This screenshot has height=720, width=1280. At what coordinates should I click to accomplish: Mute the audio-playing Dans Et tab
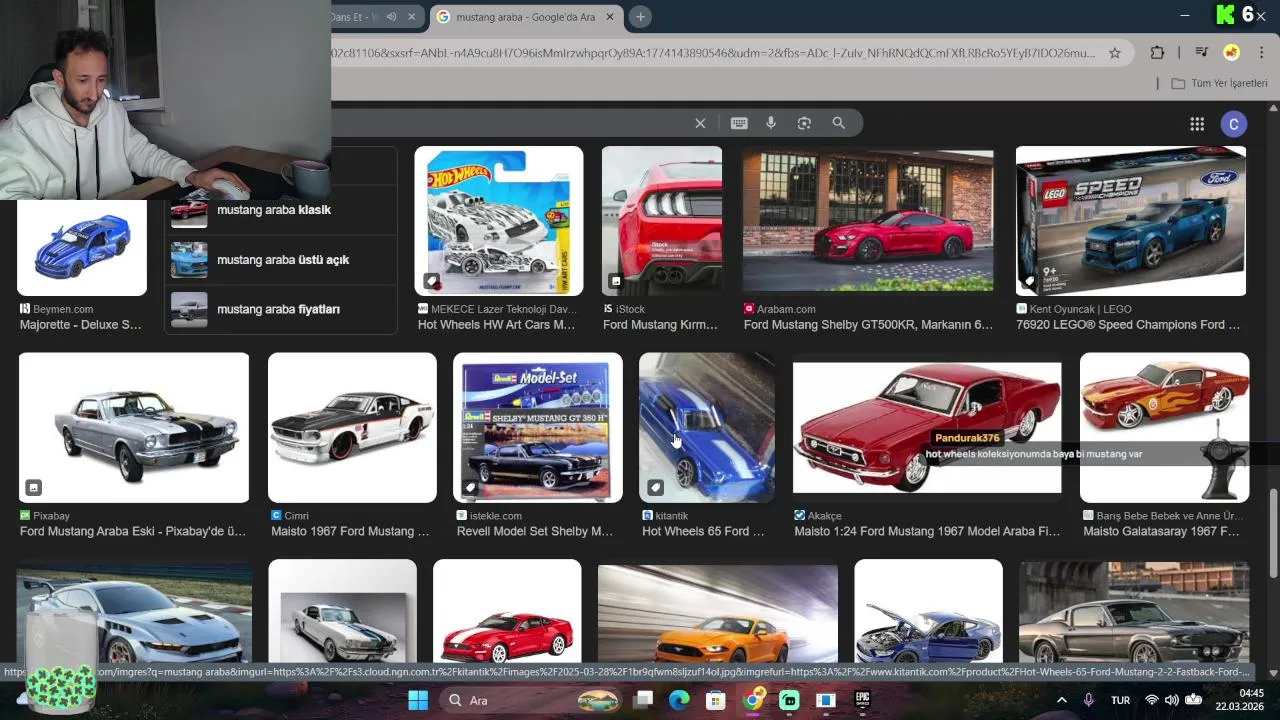click(x=392, y=17)
